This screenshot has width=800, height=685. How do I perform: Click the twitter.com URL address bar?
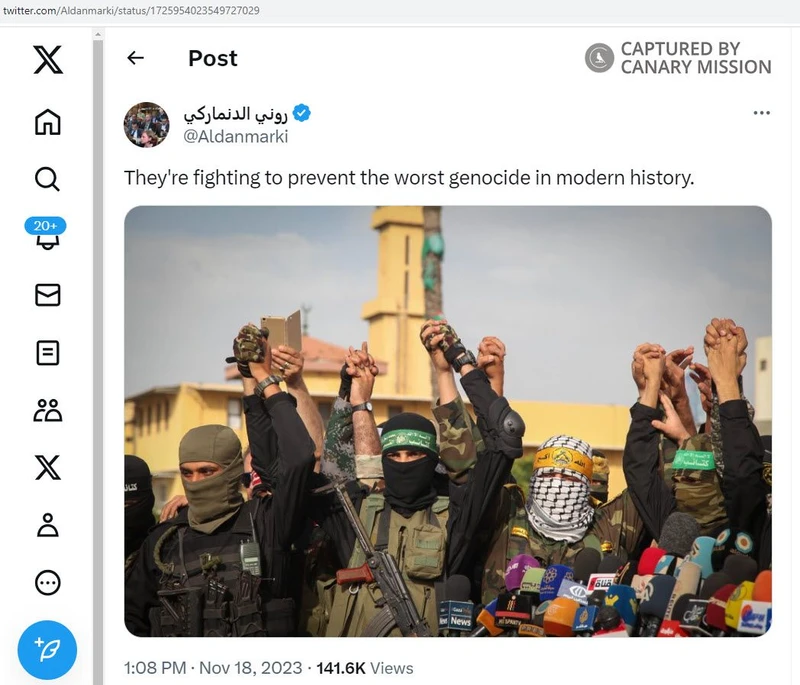[300, 11]
